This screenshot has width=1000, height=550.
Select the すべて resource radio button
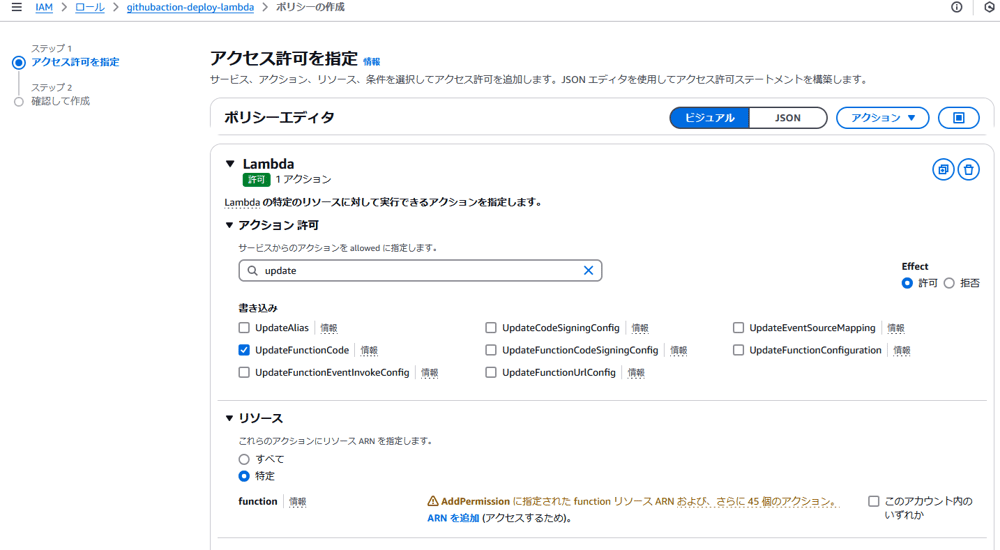244,459
